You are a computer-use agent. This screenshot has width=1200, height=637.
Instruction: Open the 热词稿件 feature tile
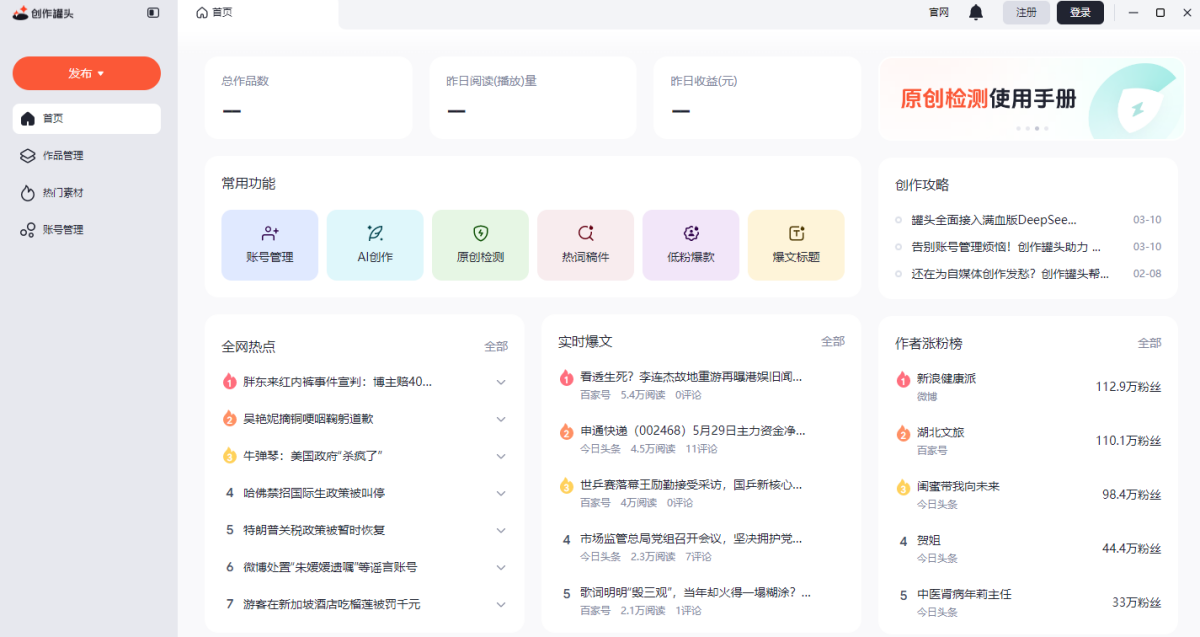point(585,245)
